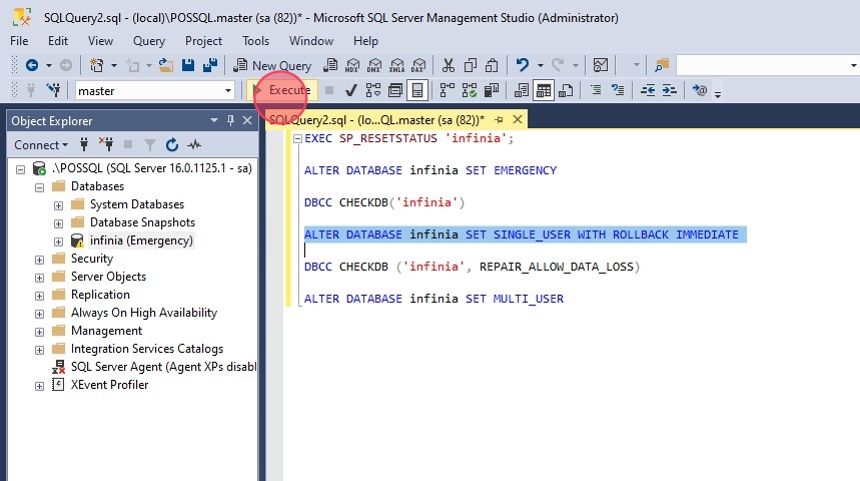Expand the Server Objects folder

39,278
